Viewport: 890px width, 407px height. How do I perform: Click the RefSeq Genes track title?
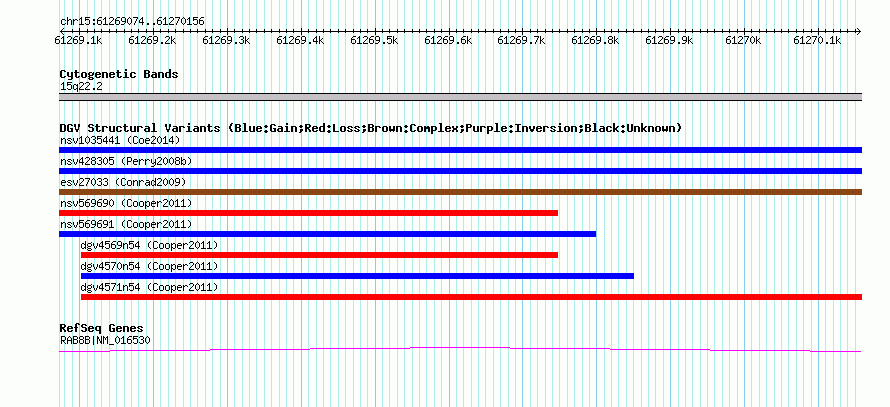pos(102,328)
